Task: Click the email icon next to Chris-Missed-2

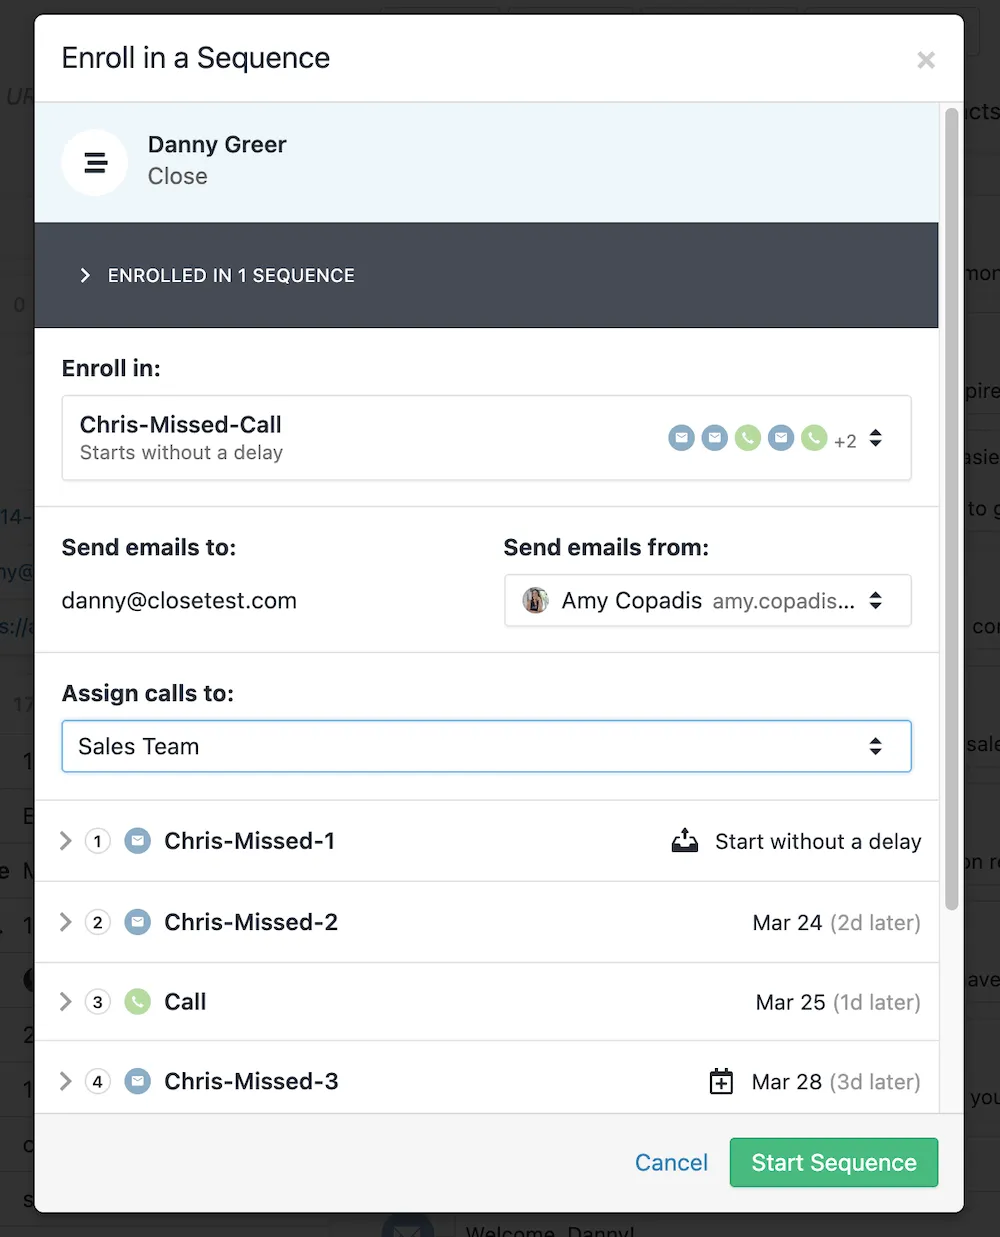Action: 138,922
